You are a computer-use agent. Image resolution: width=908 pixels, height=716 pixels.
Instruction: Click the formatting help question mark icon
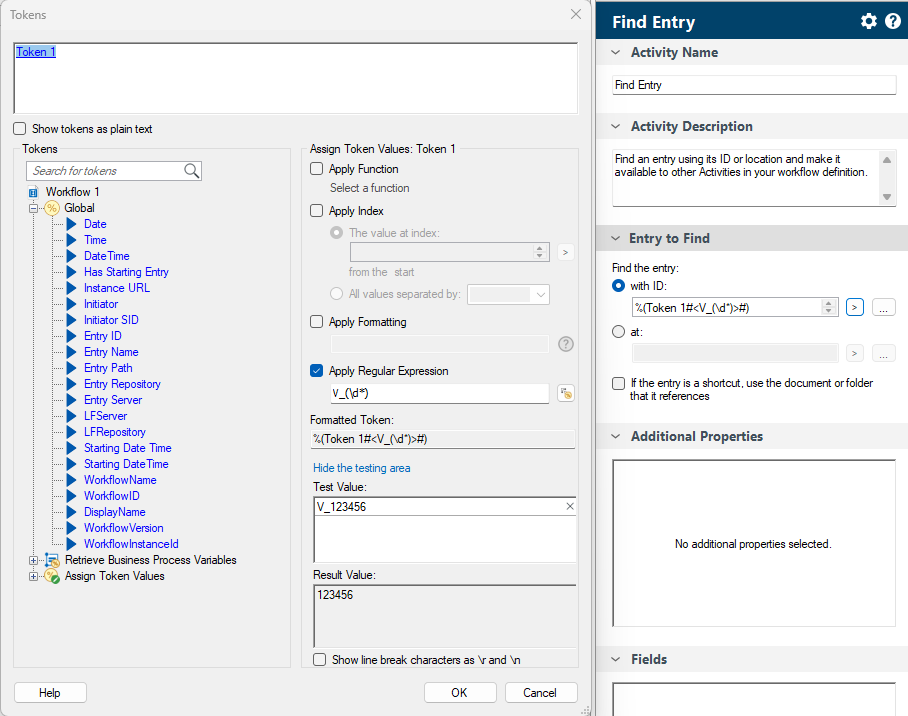coord(565,344)
